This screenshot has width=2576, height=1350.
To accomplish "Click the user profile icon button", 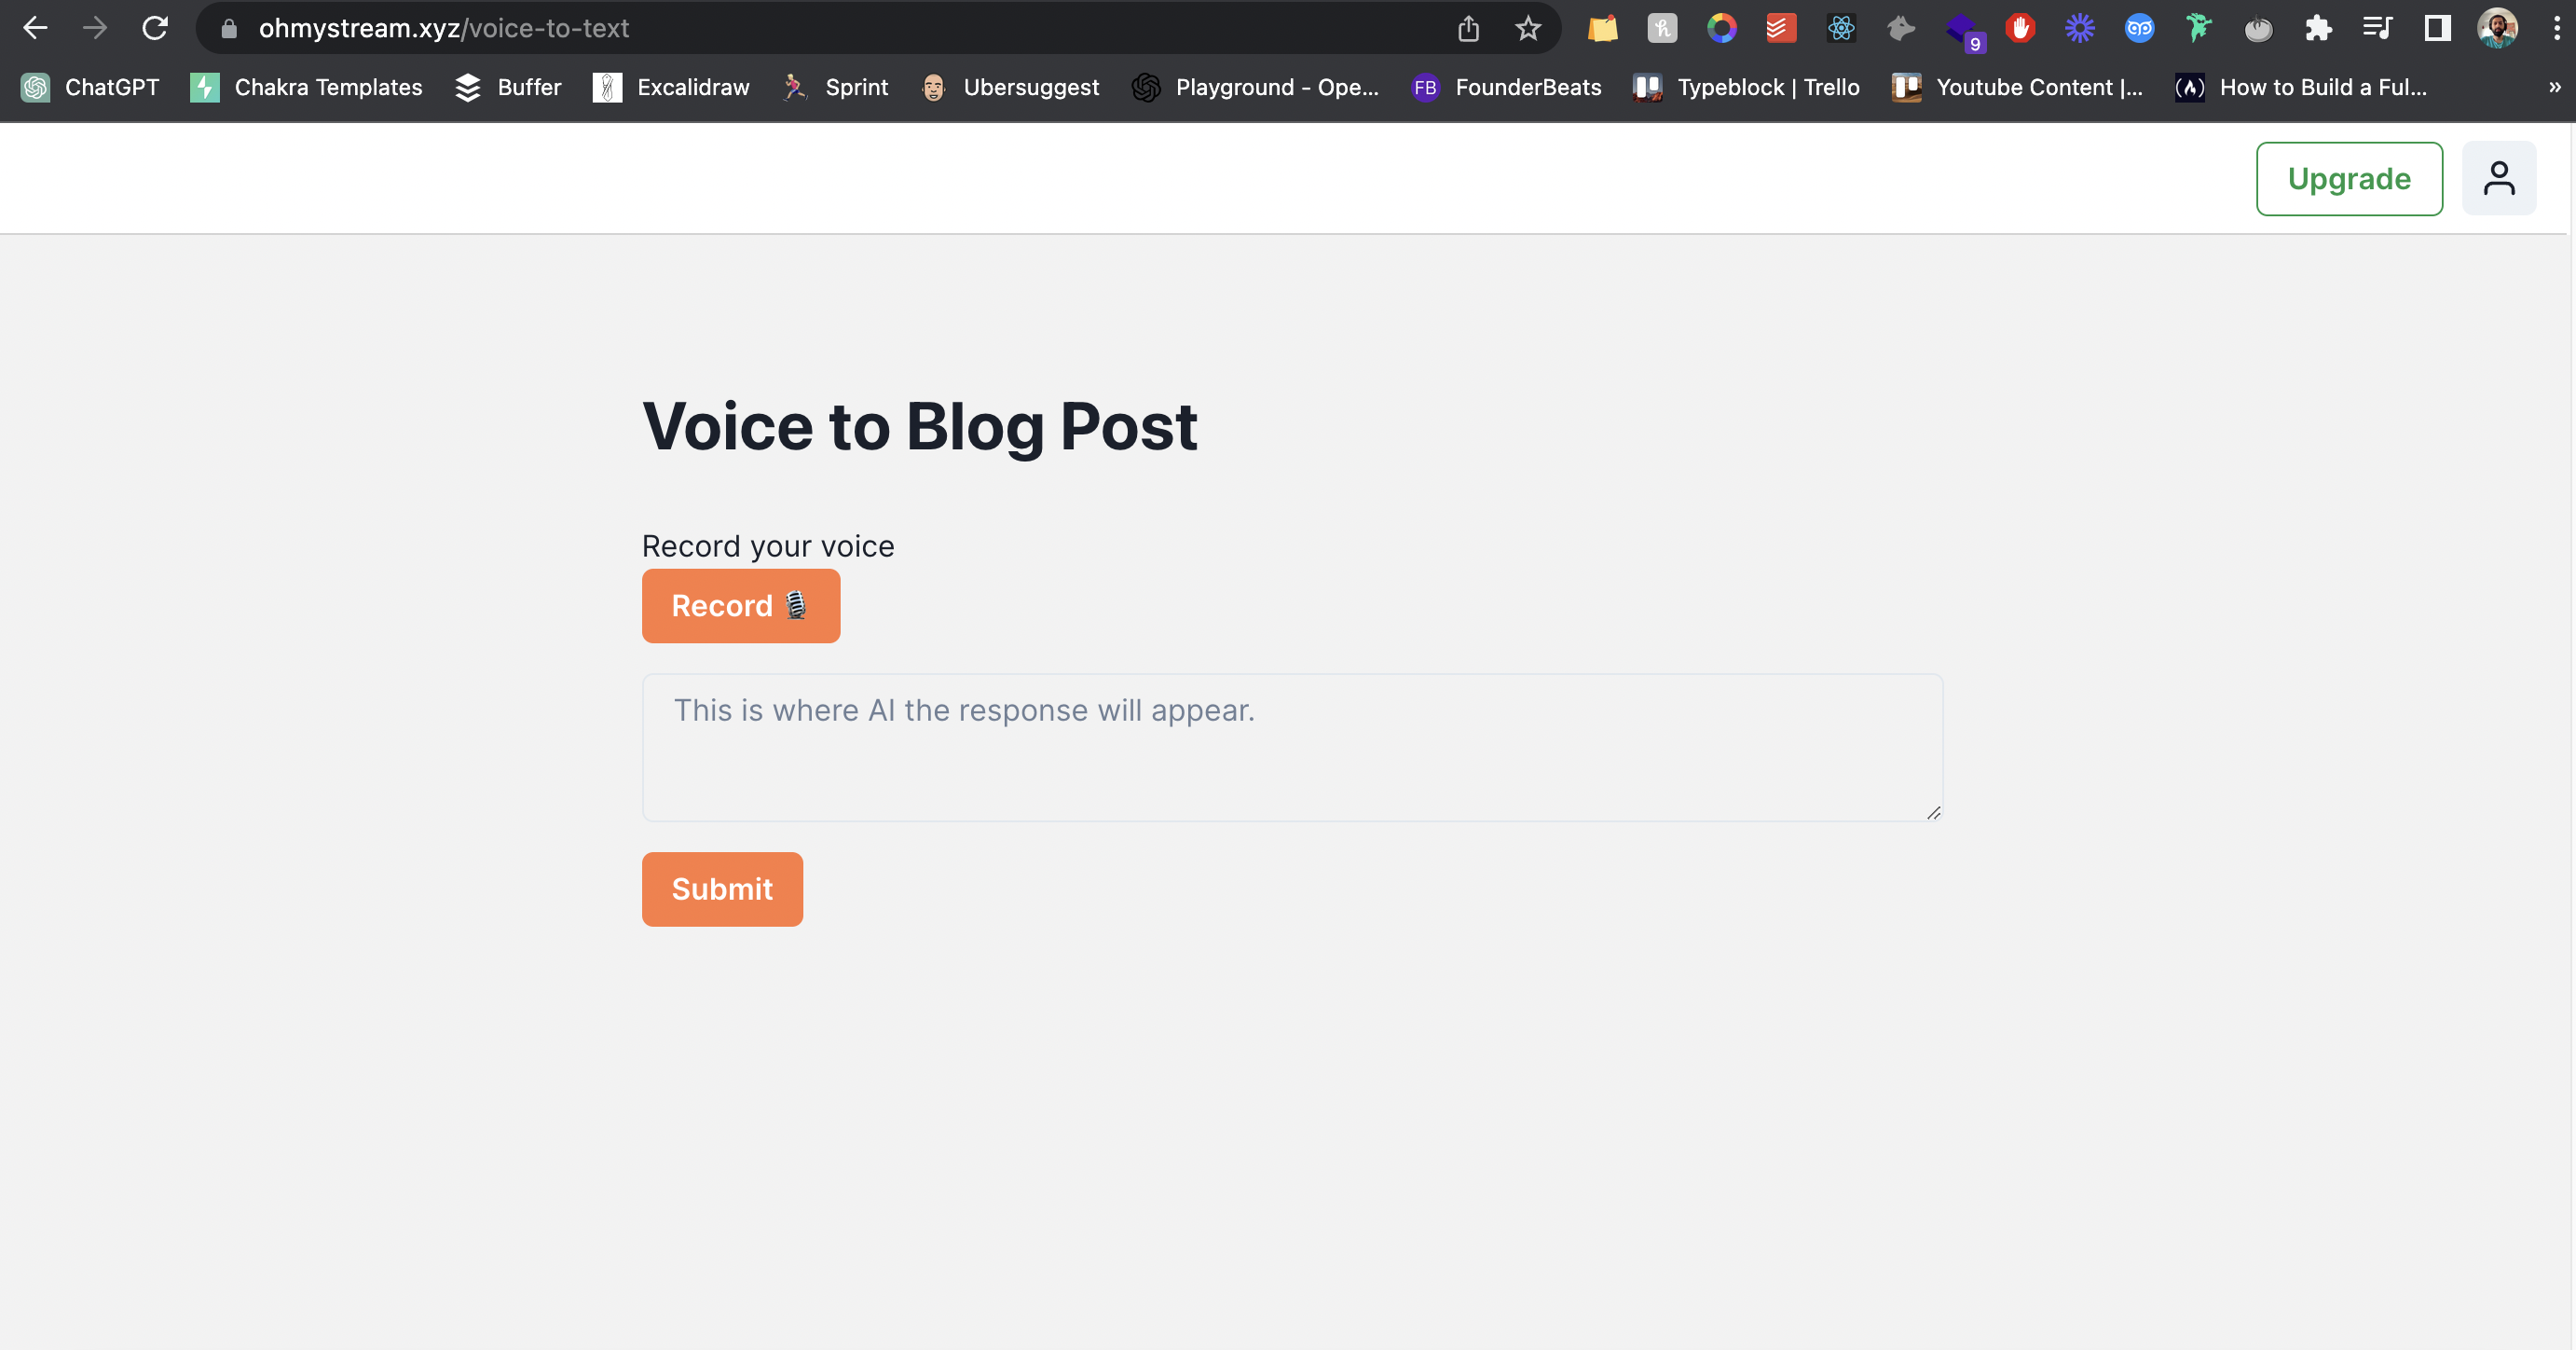I will (2498, 179).
